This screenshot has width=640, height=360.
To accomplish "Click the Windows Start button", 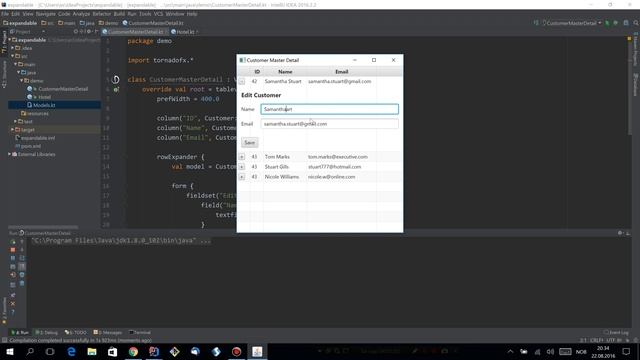I will point(10,351).
